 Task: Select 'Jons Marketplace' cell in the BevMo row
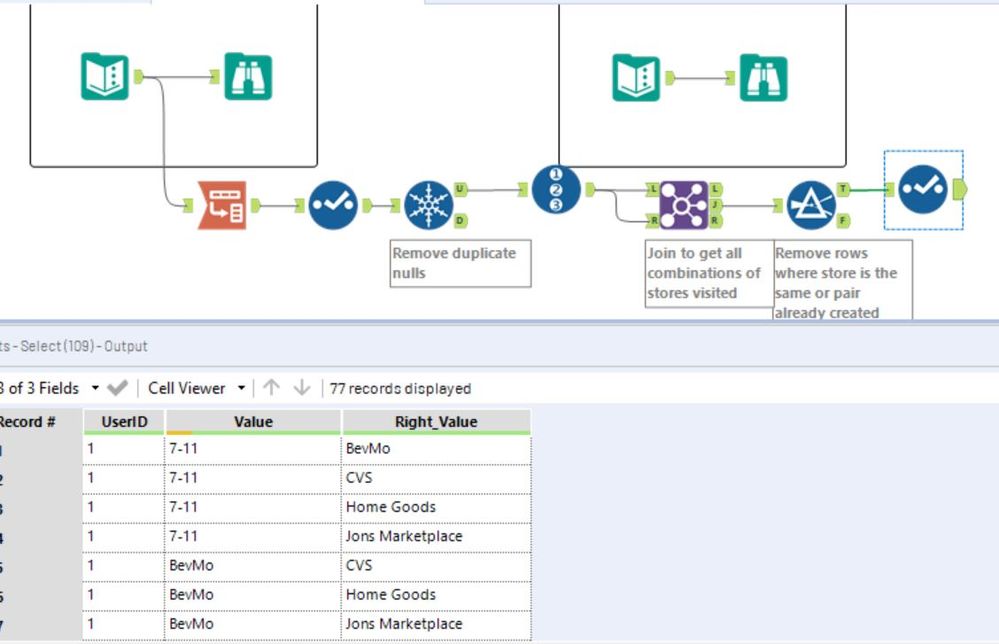point(436,625)
